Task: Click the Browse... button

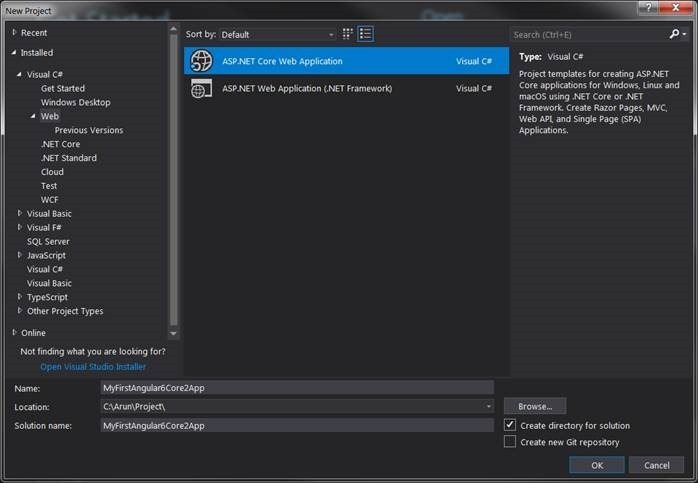Action: pos(535,407)
